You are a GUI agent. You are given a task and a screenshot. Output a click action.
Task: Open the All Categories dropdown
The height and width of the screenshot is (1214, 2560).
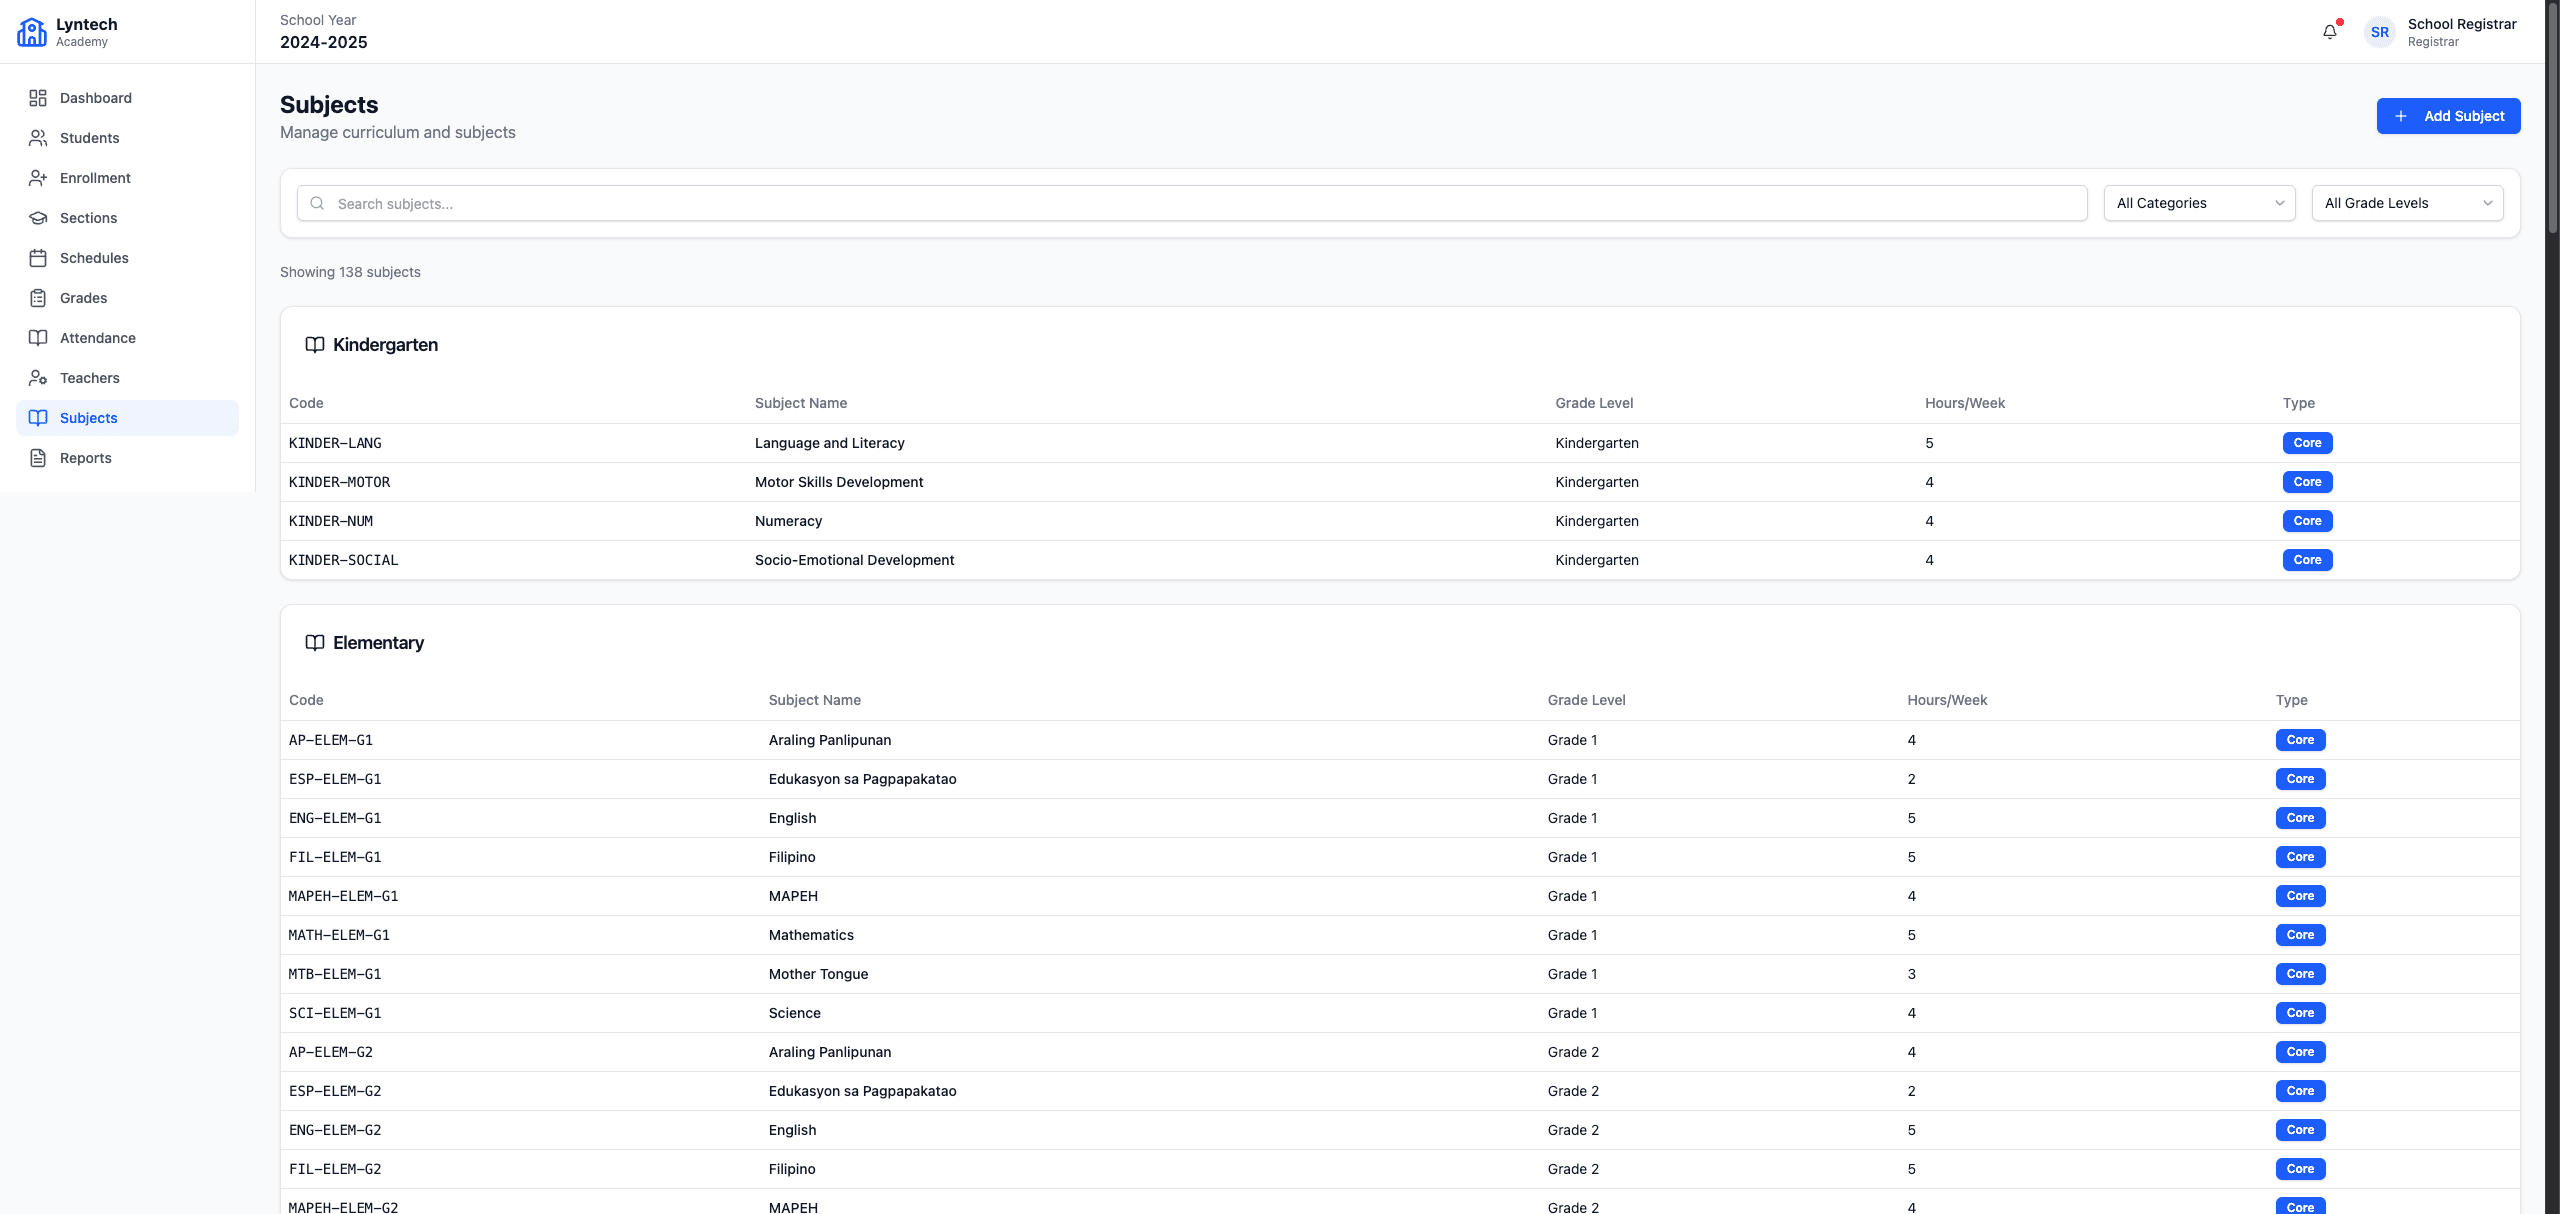coord(2199,203)
